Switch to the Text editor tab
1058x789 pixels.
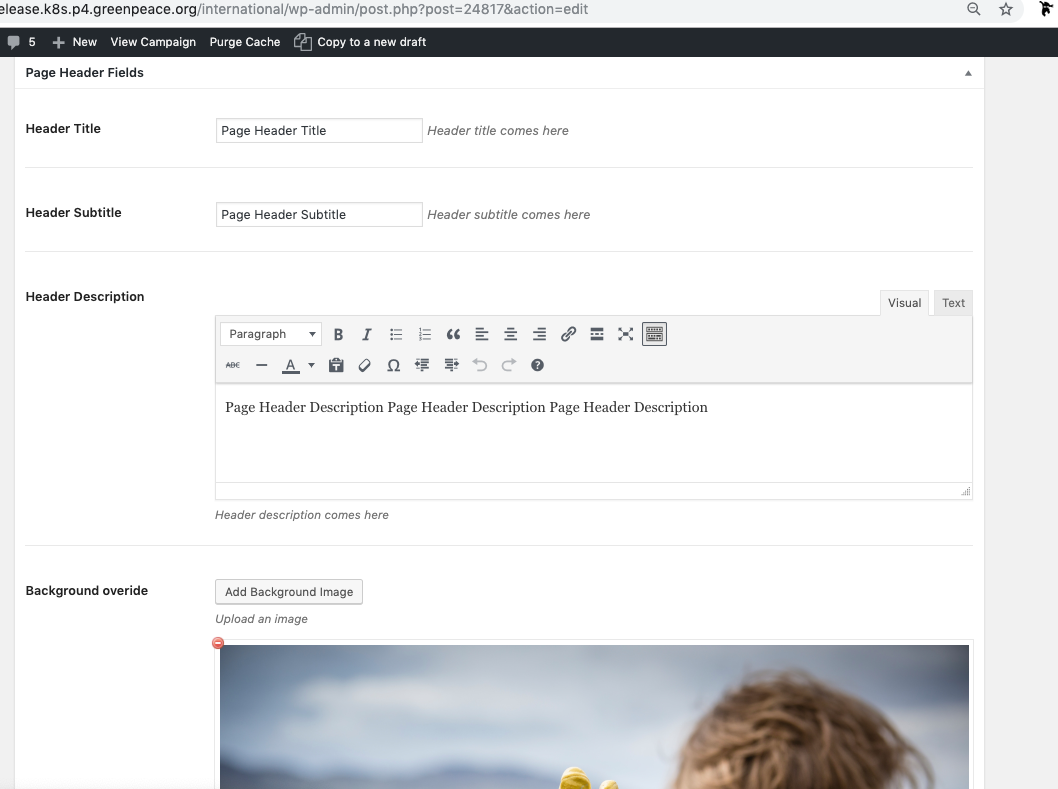(x=953, y=303)
